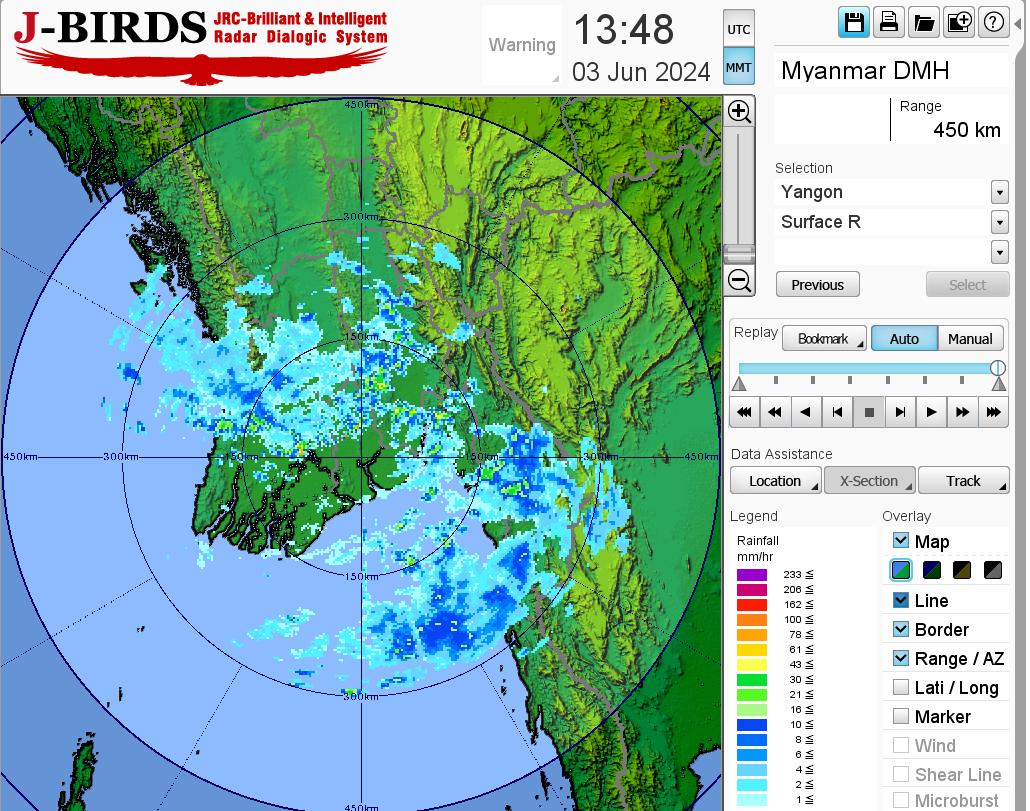
Task: Click the print icon in toolbar
Action: click(x=889, y=23)
